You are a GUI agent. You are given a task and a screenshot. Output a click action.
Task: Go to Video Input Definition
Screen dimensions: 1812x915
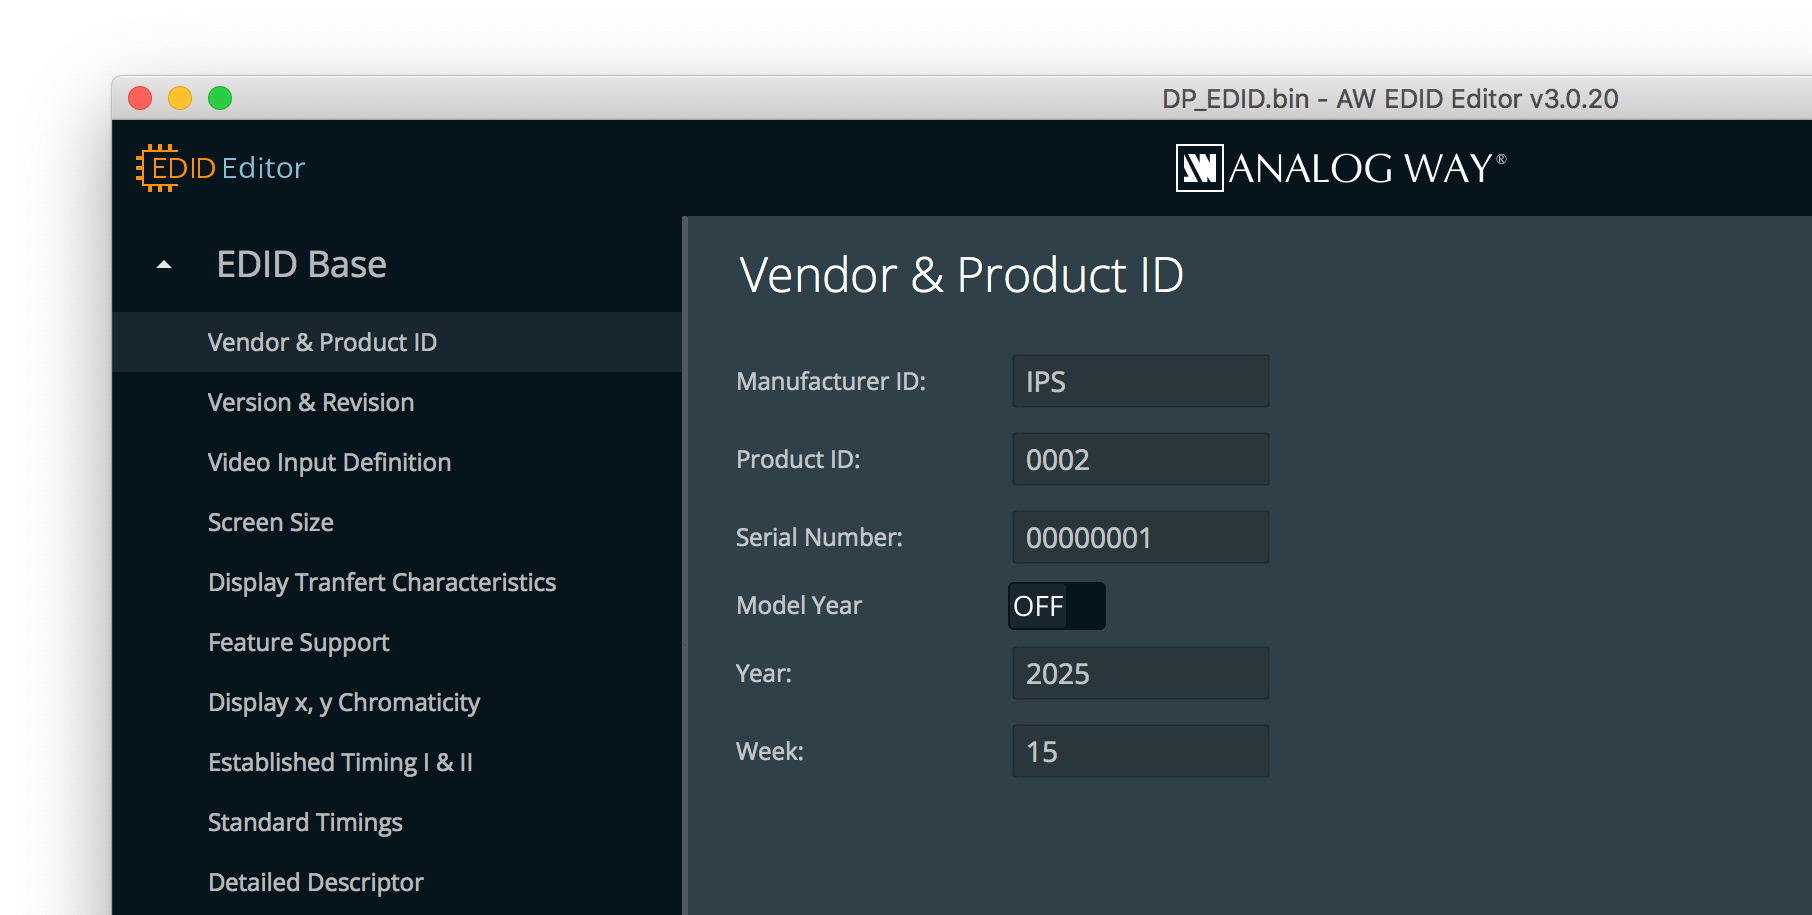[329, 462]
